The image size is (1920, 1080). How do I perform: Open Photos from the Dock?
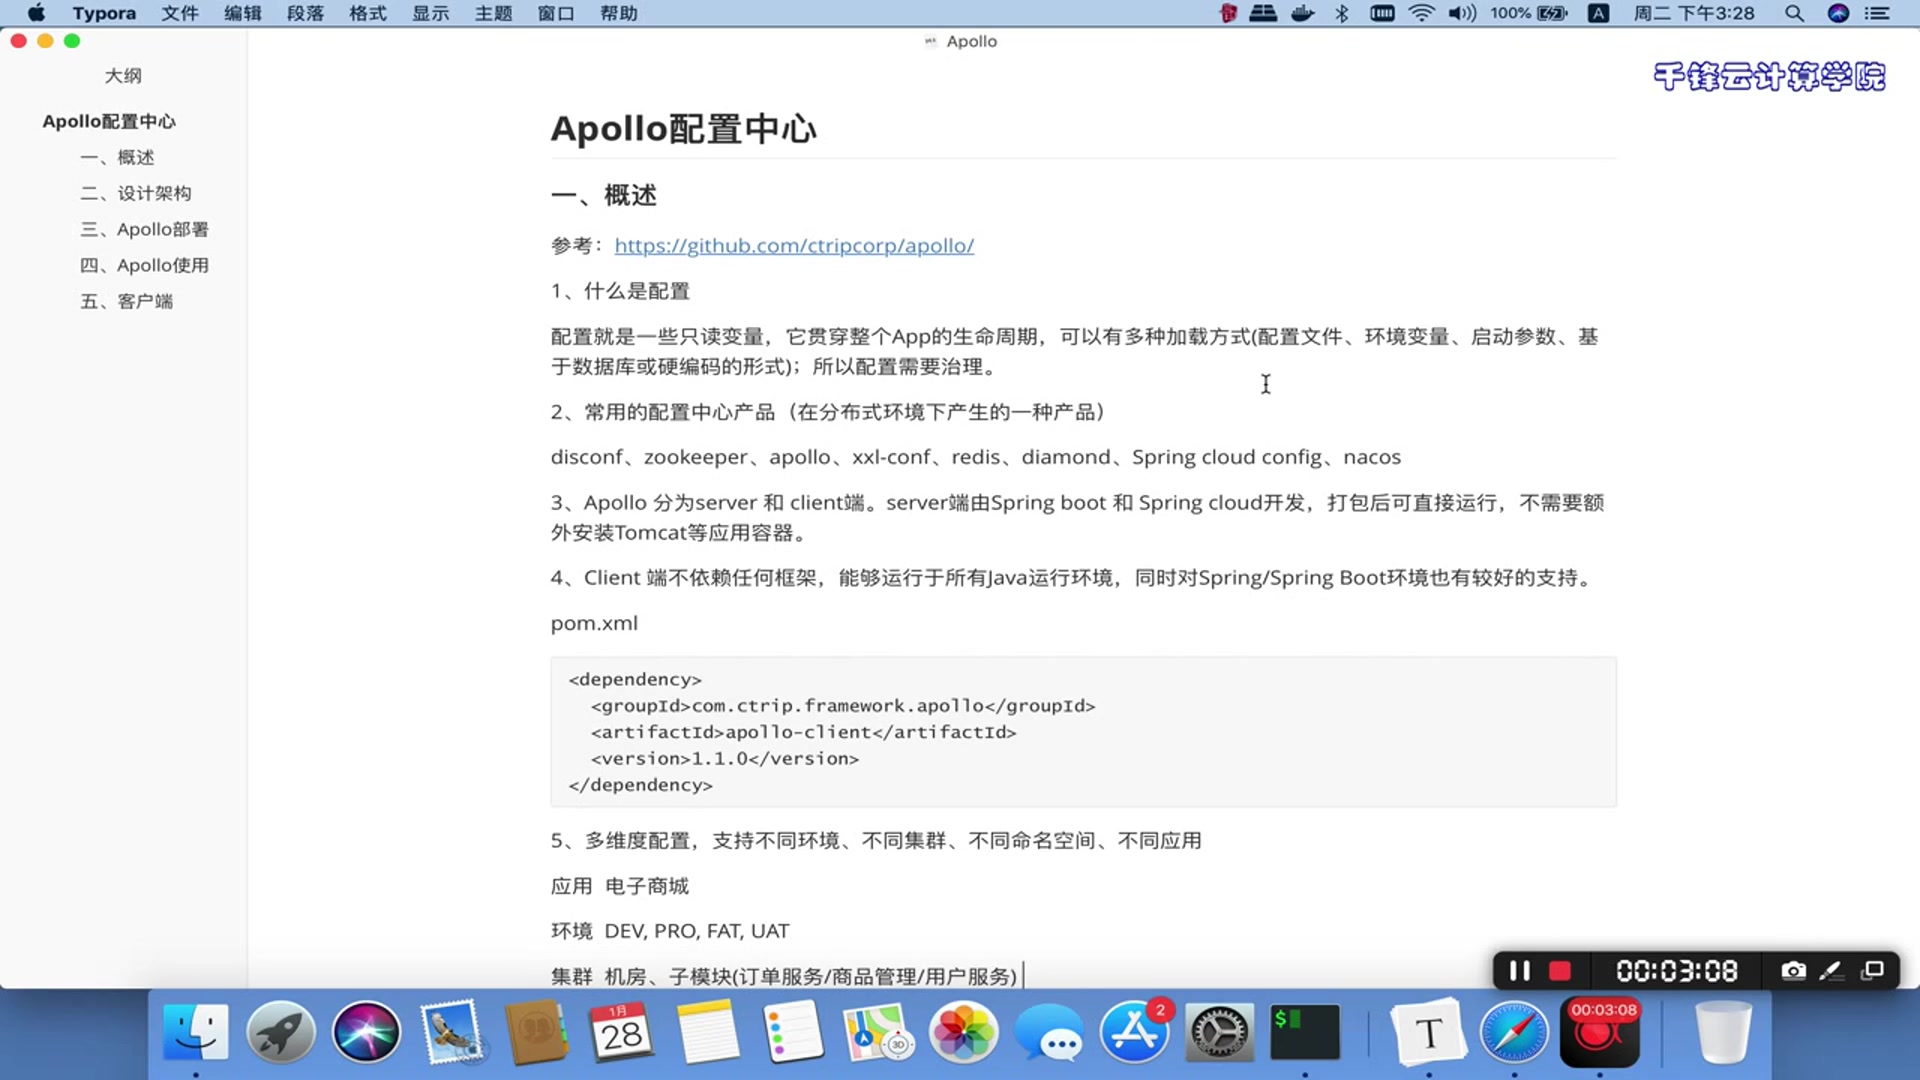(x=963, y=1032)
